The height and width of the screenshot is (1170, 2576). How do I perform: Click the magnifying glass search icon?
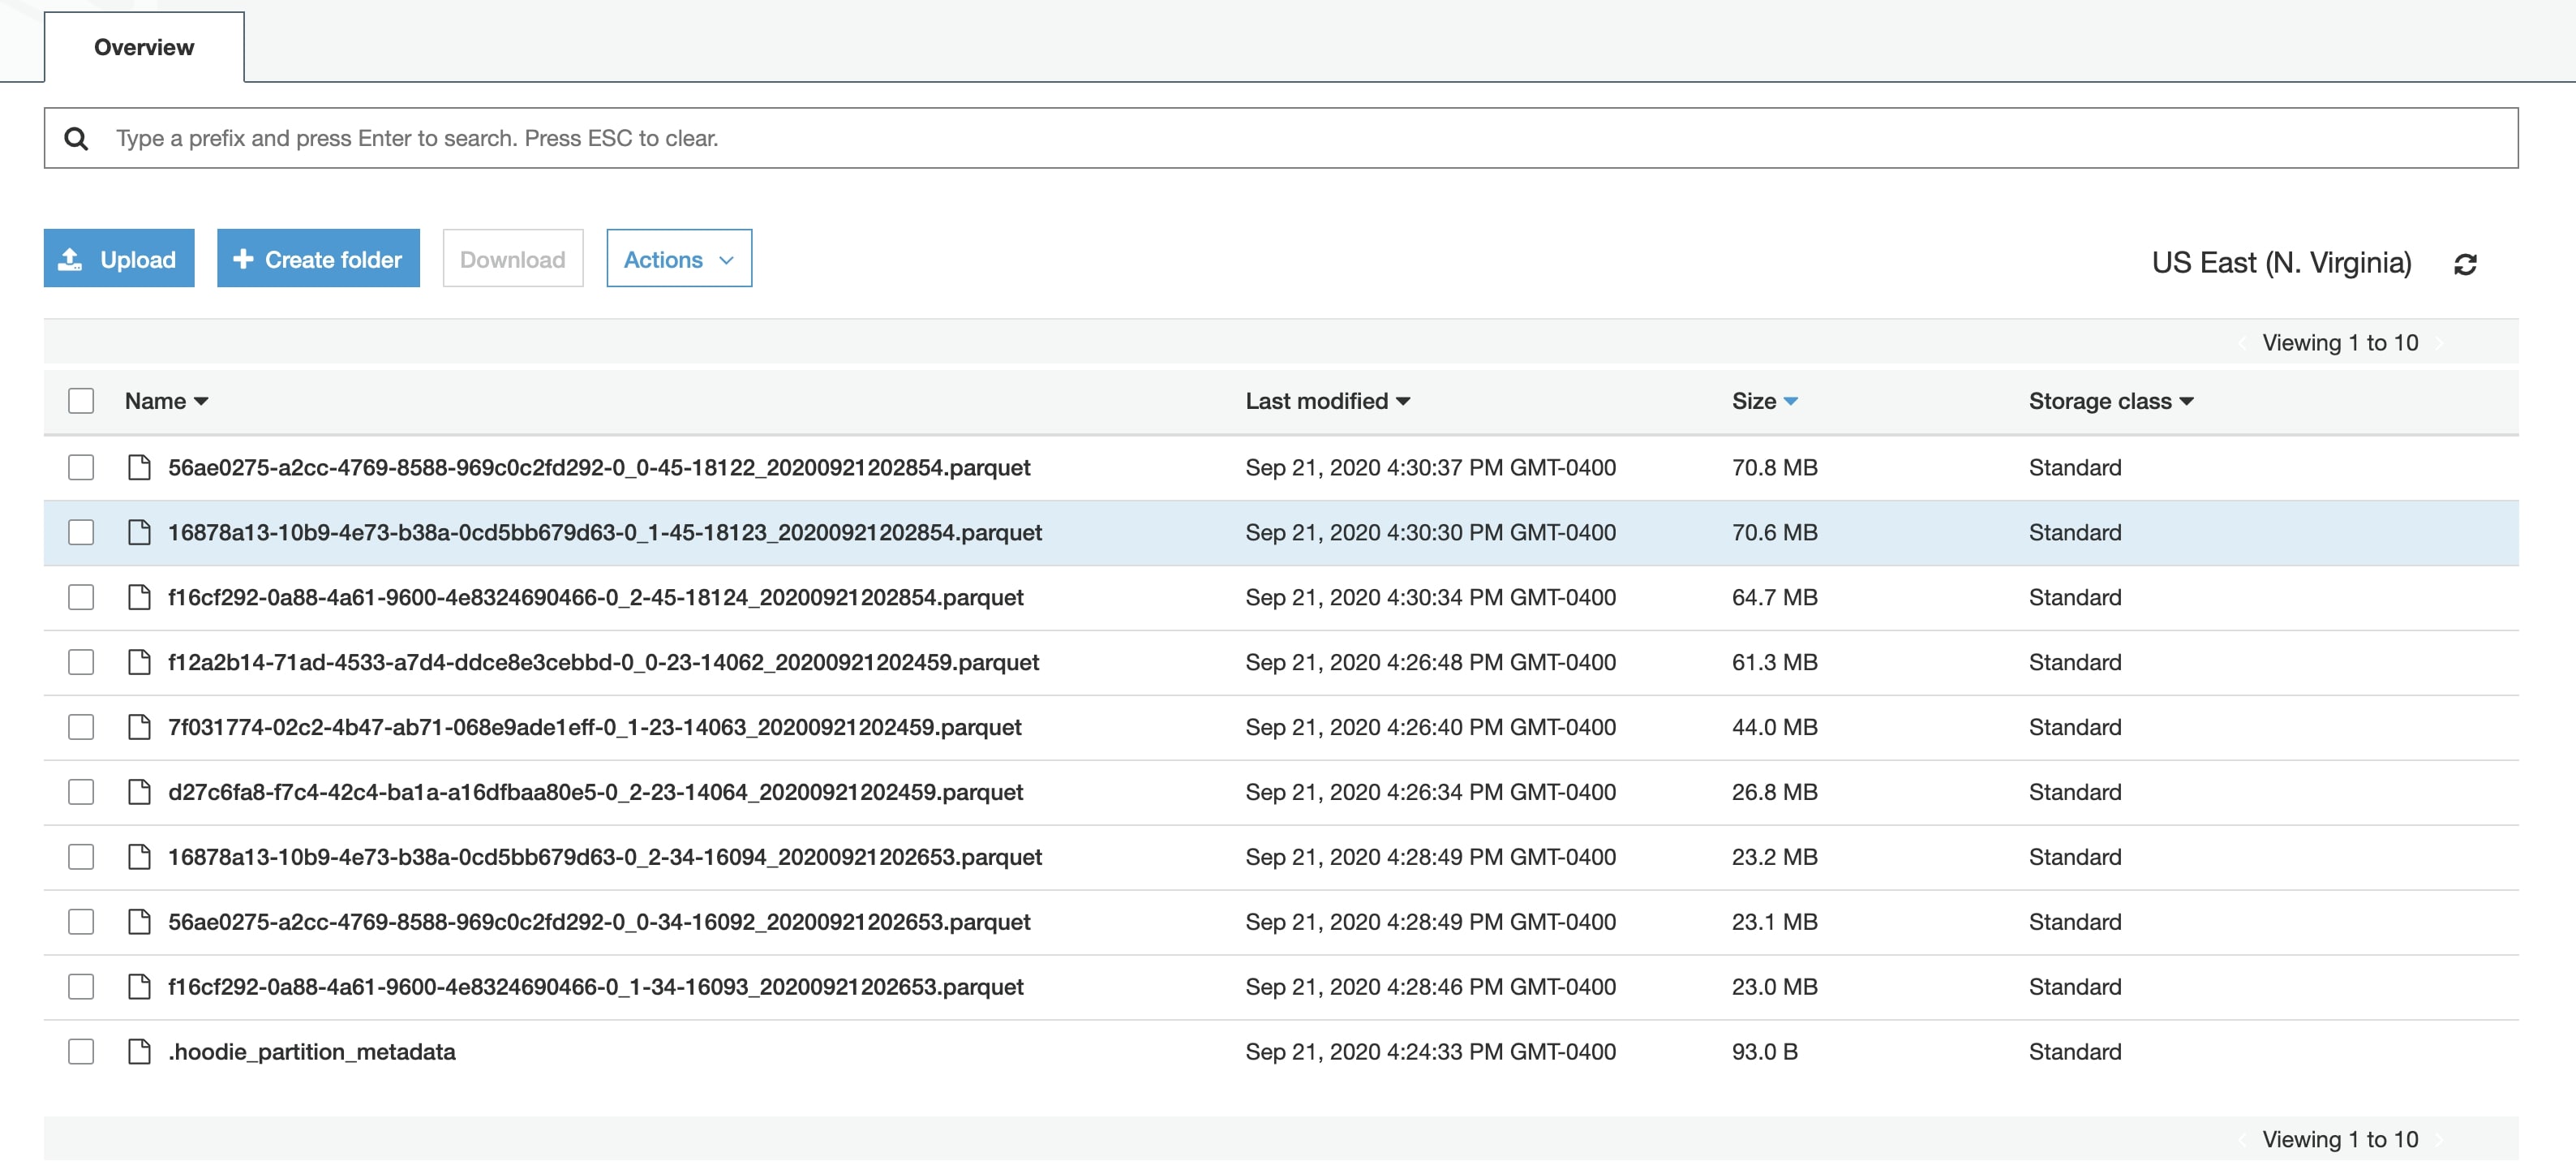76,138
